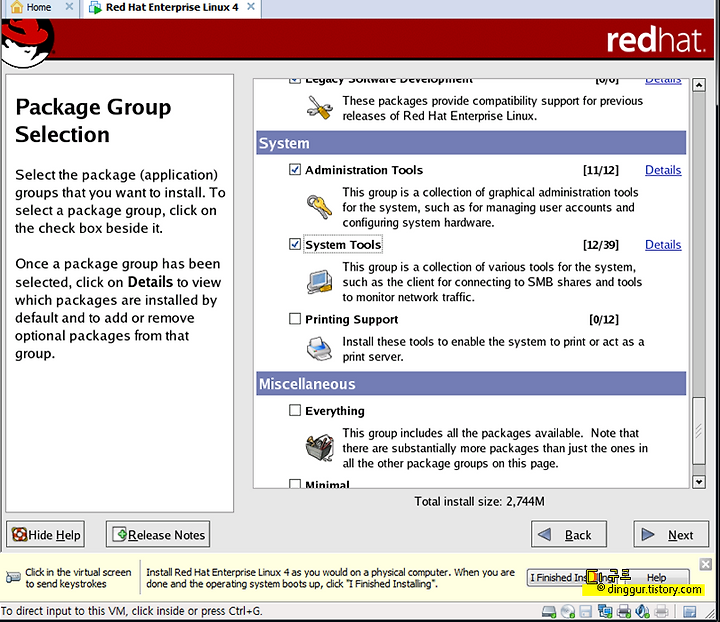
Task: Click the Package Group Selection heading
Action: 93,120
